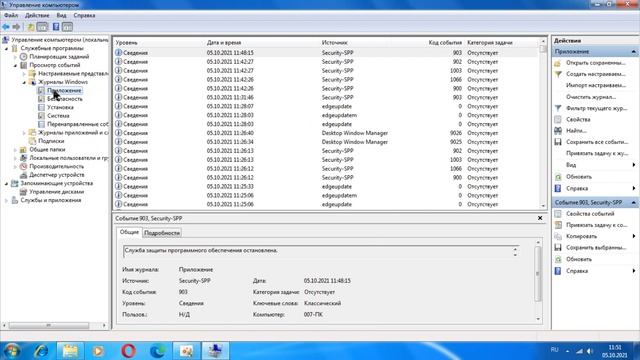Select event 9026 Desktop Window Manager row
Image resolution: width=640 pixels, height=360 pixels.
pyautogui.click(x=326, y=133)
